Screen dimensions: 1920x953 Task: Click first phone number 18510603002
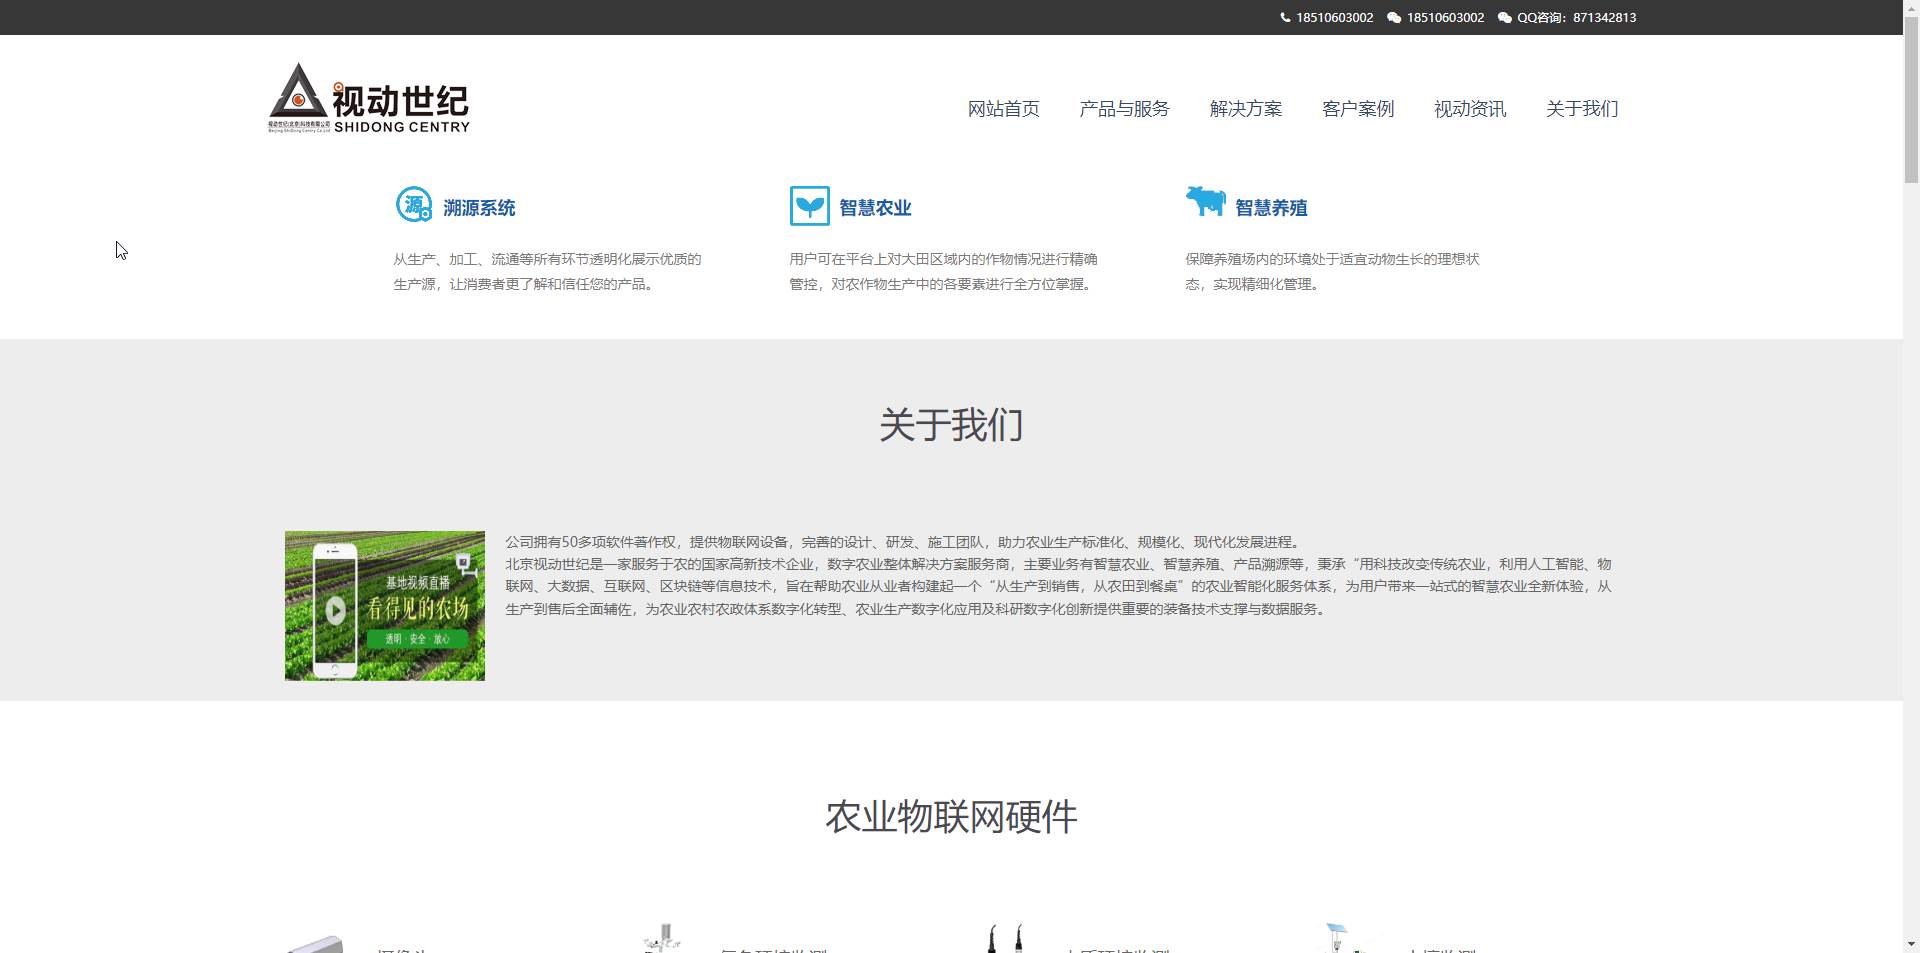click(x=1335, y=18)
